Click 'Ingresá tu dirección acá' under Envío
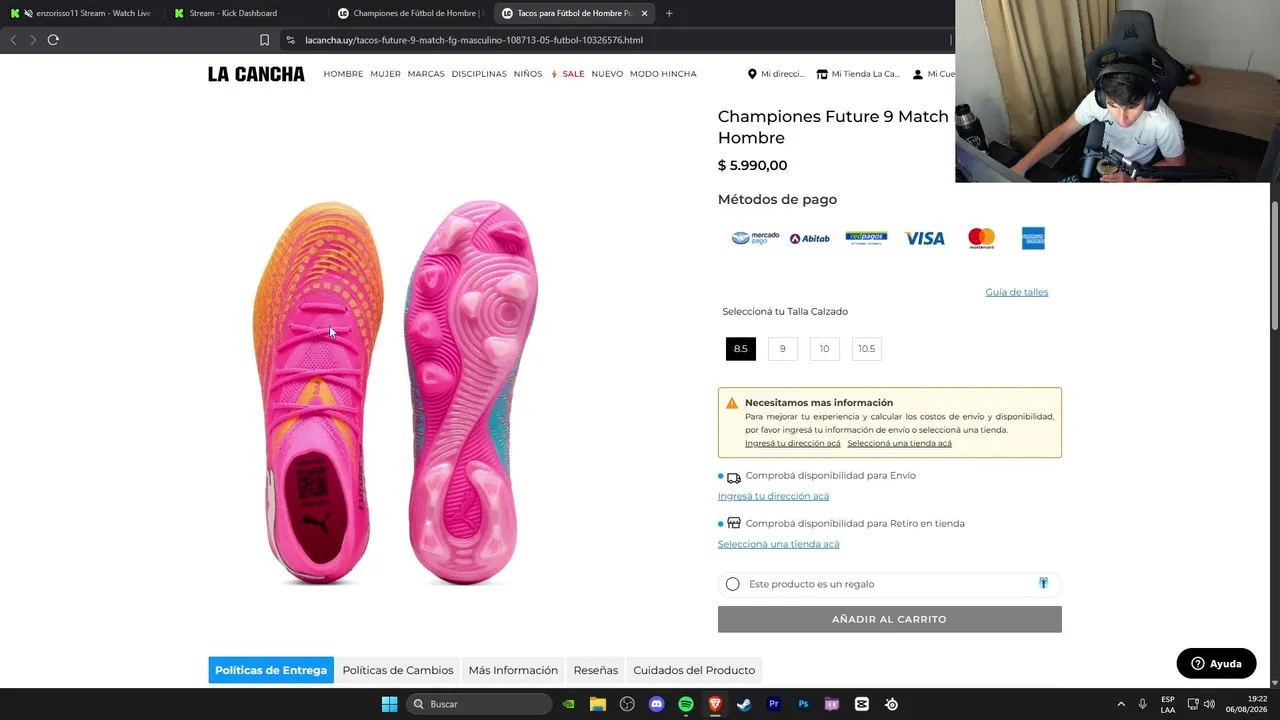This screenshot has width=1280, height=720. pyautogui.click(x=773, y=496)
